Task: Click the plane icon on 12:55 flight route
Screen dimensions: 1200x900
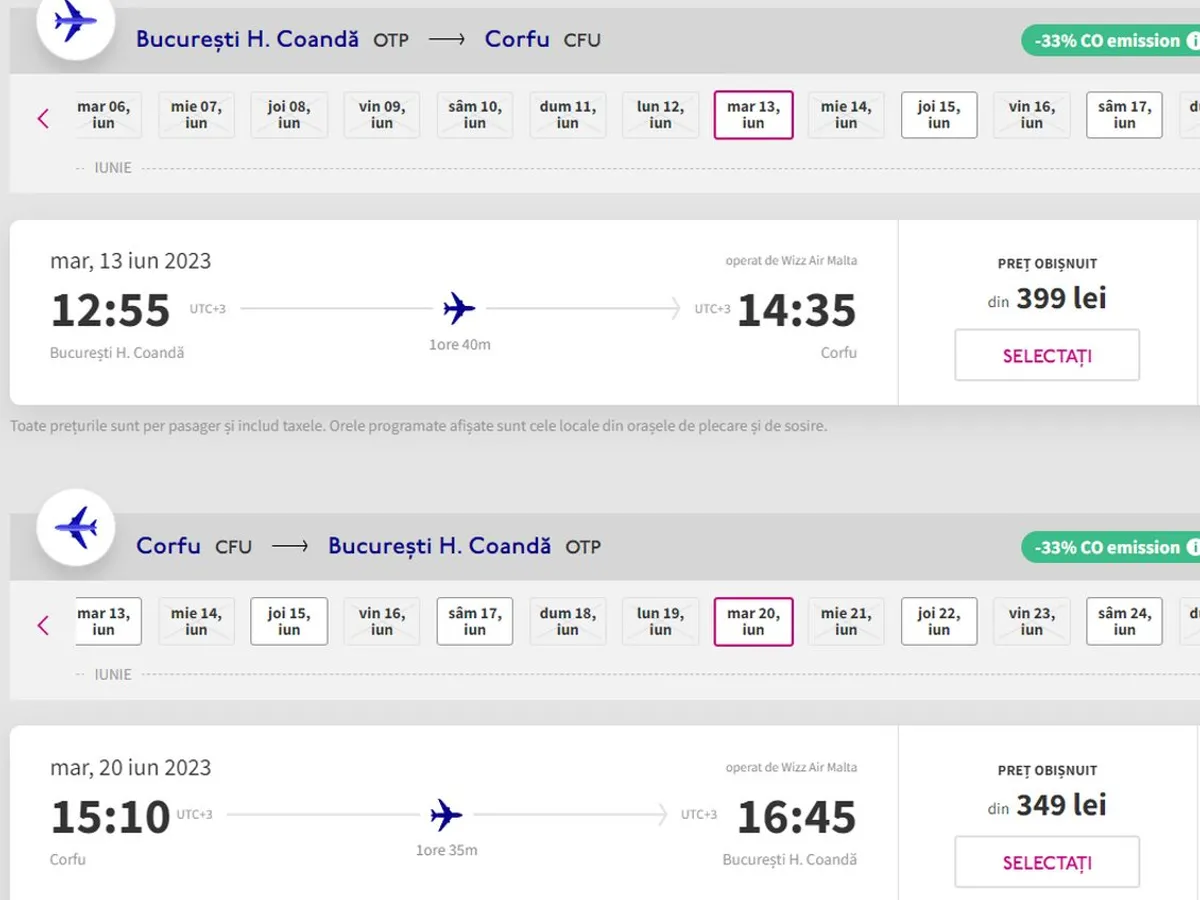Action: coord(459,309)
